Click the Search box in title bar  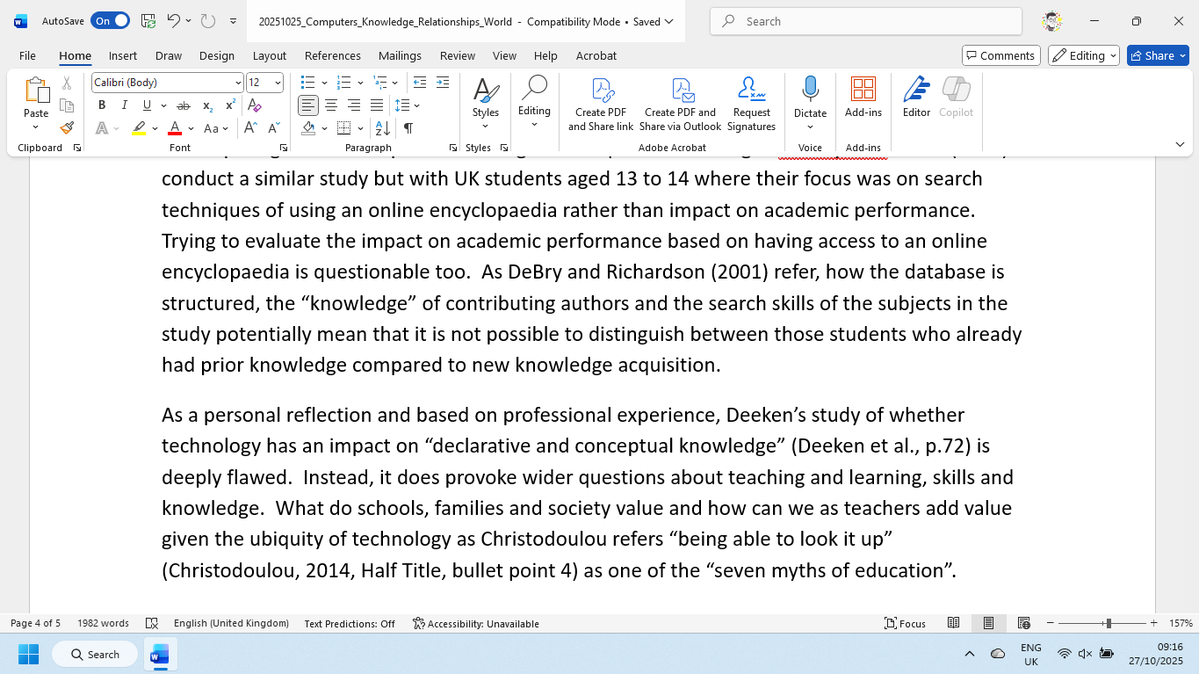click(x=866, y=21)
